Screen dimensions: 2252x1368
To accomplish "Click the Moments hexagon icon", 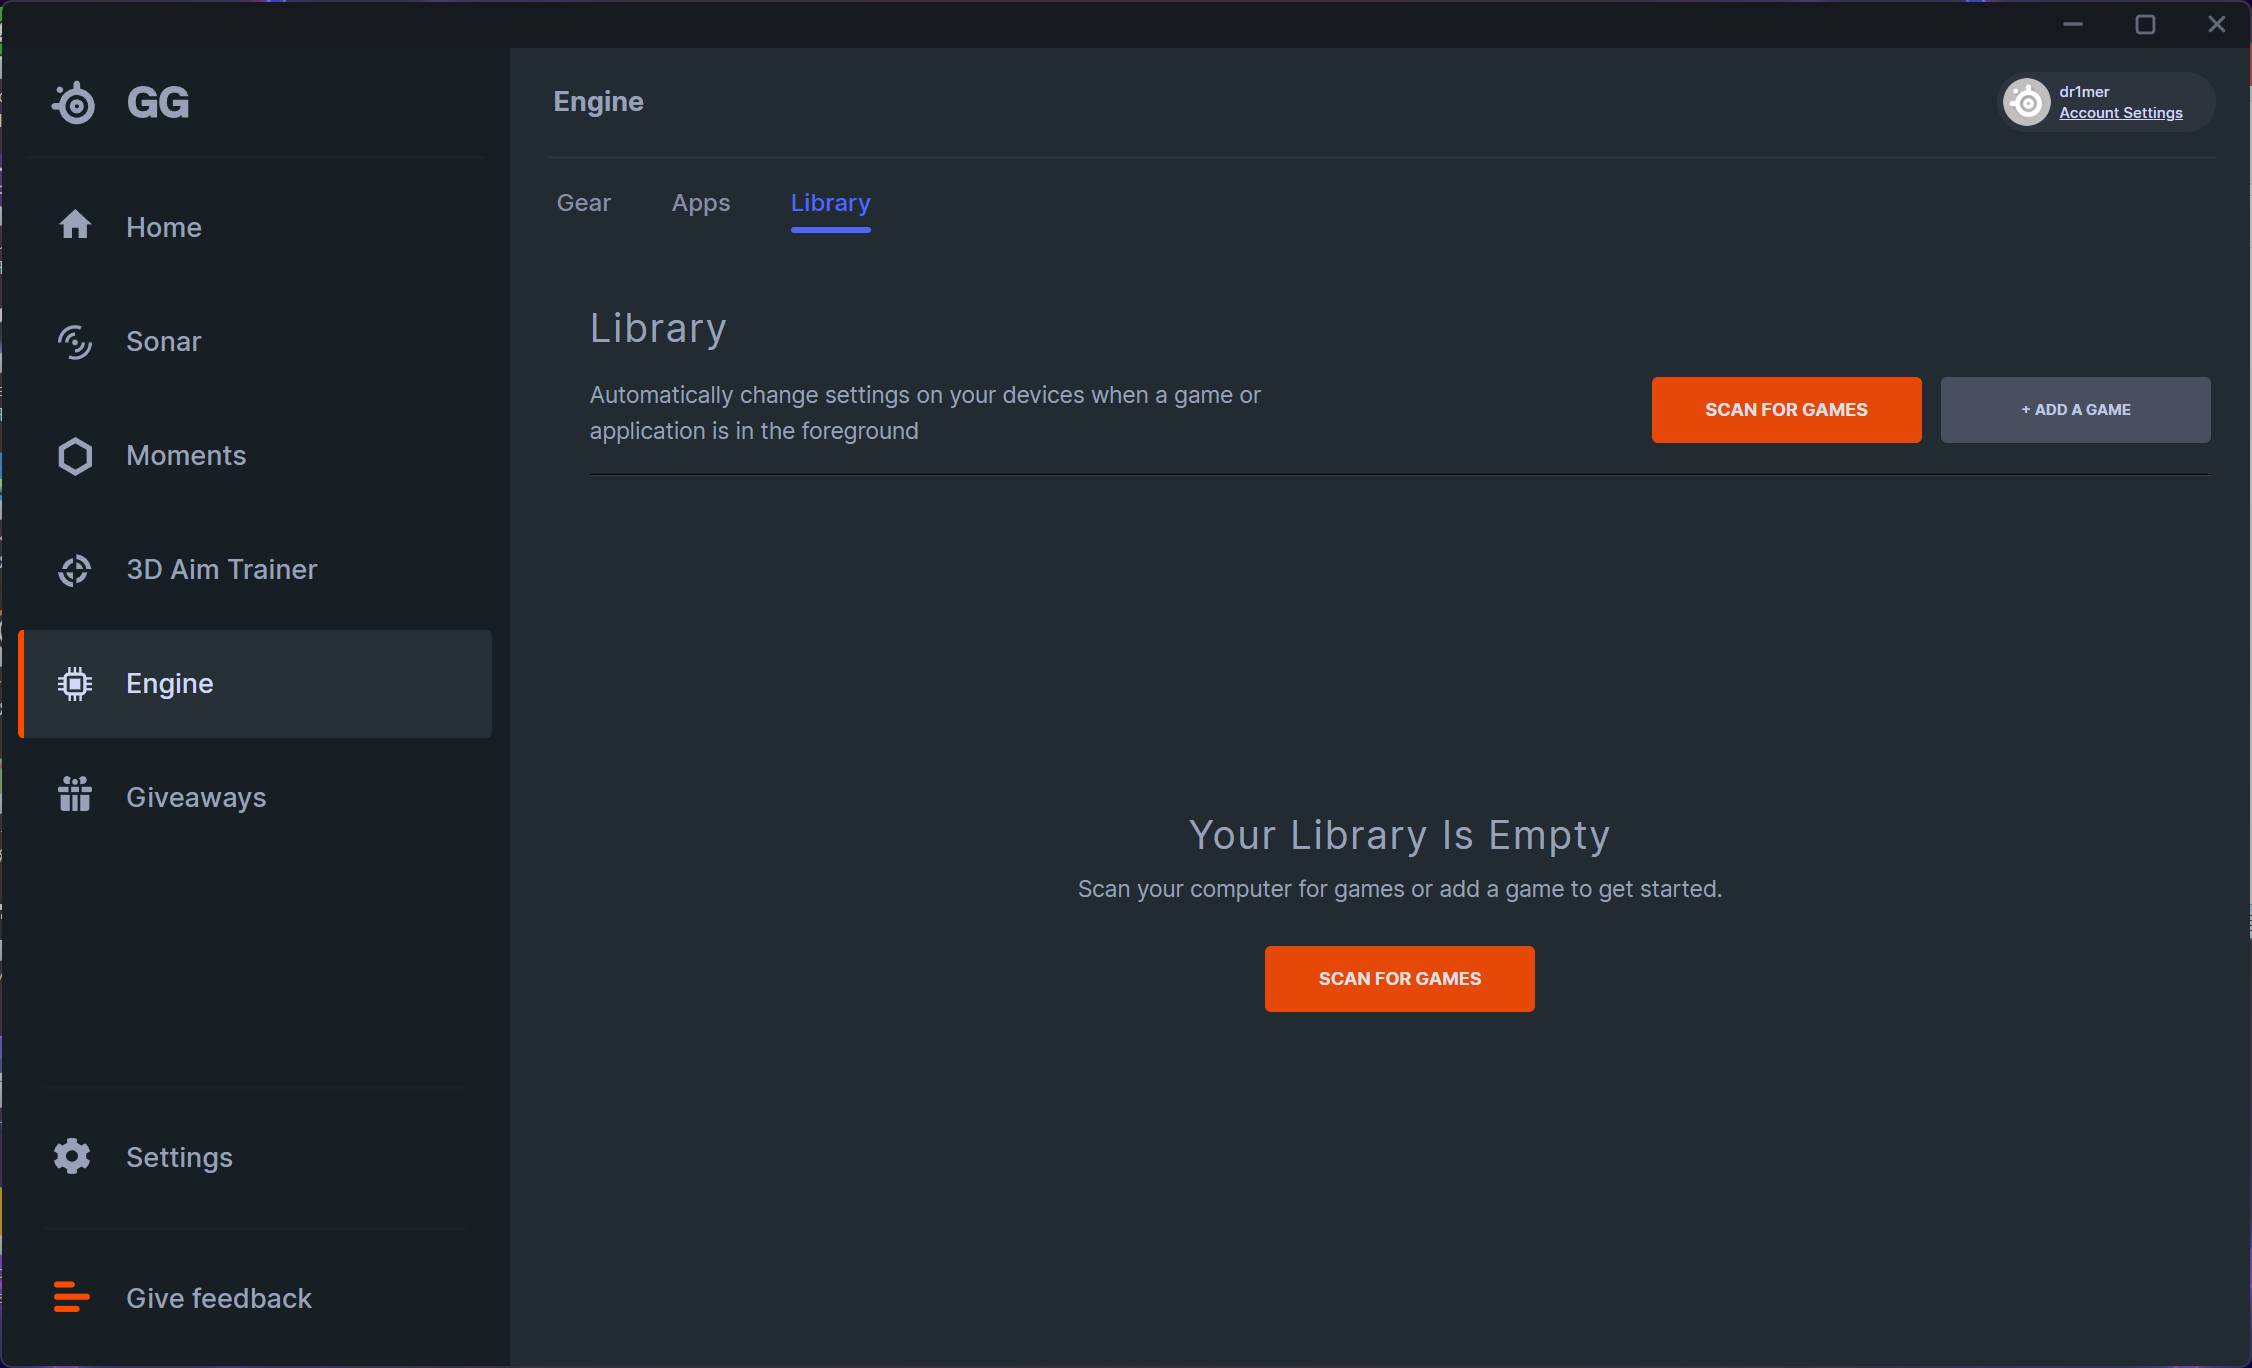I will pyautogui.click(x=75, y=456).
